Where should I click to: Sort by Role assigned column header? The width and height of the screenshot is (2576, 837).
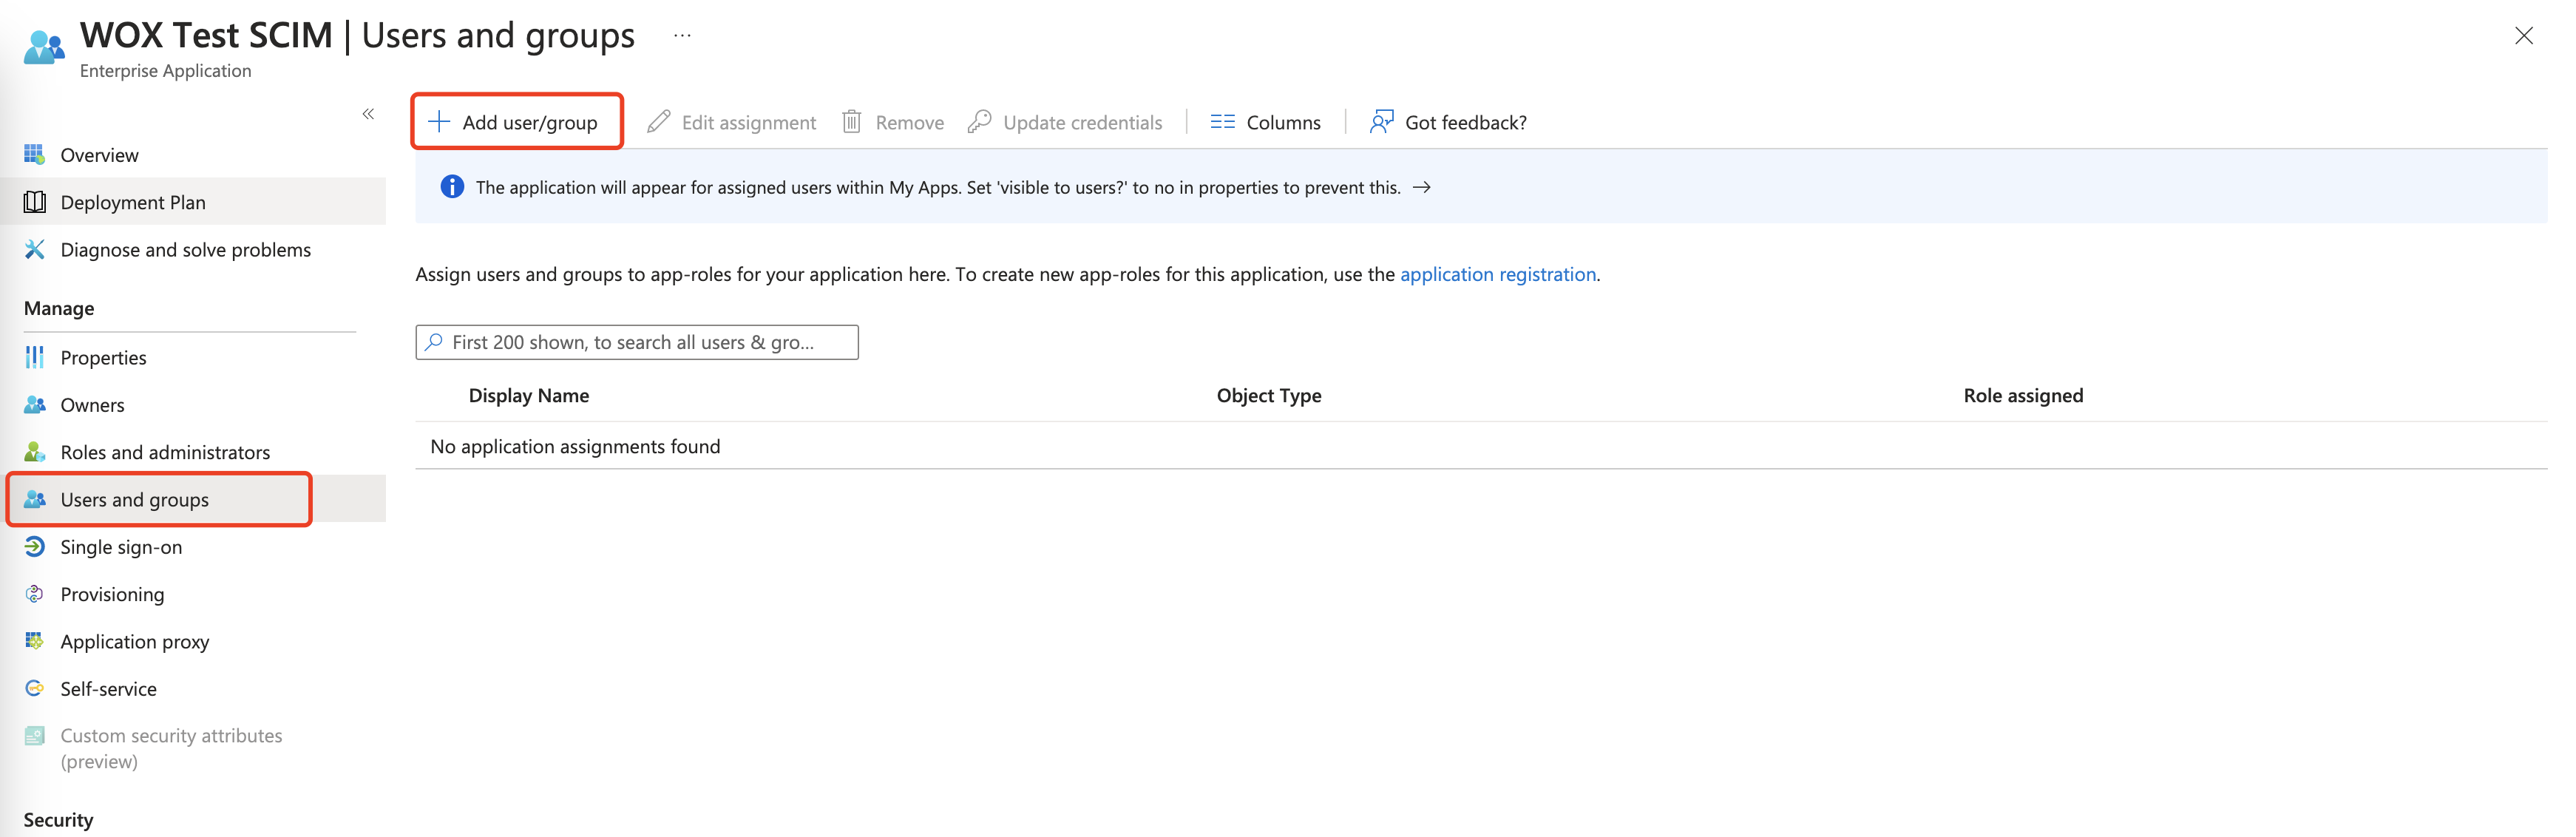2023,395
